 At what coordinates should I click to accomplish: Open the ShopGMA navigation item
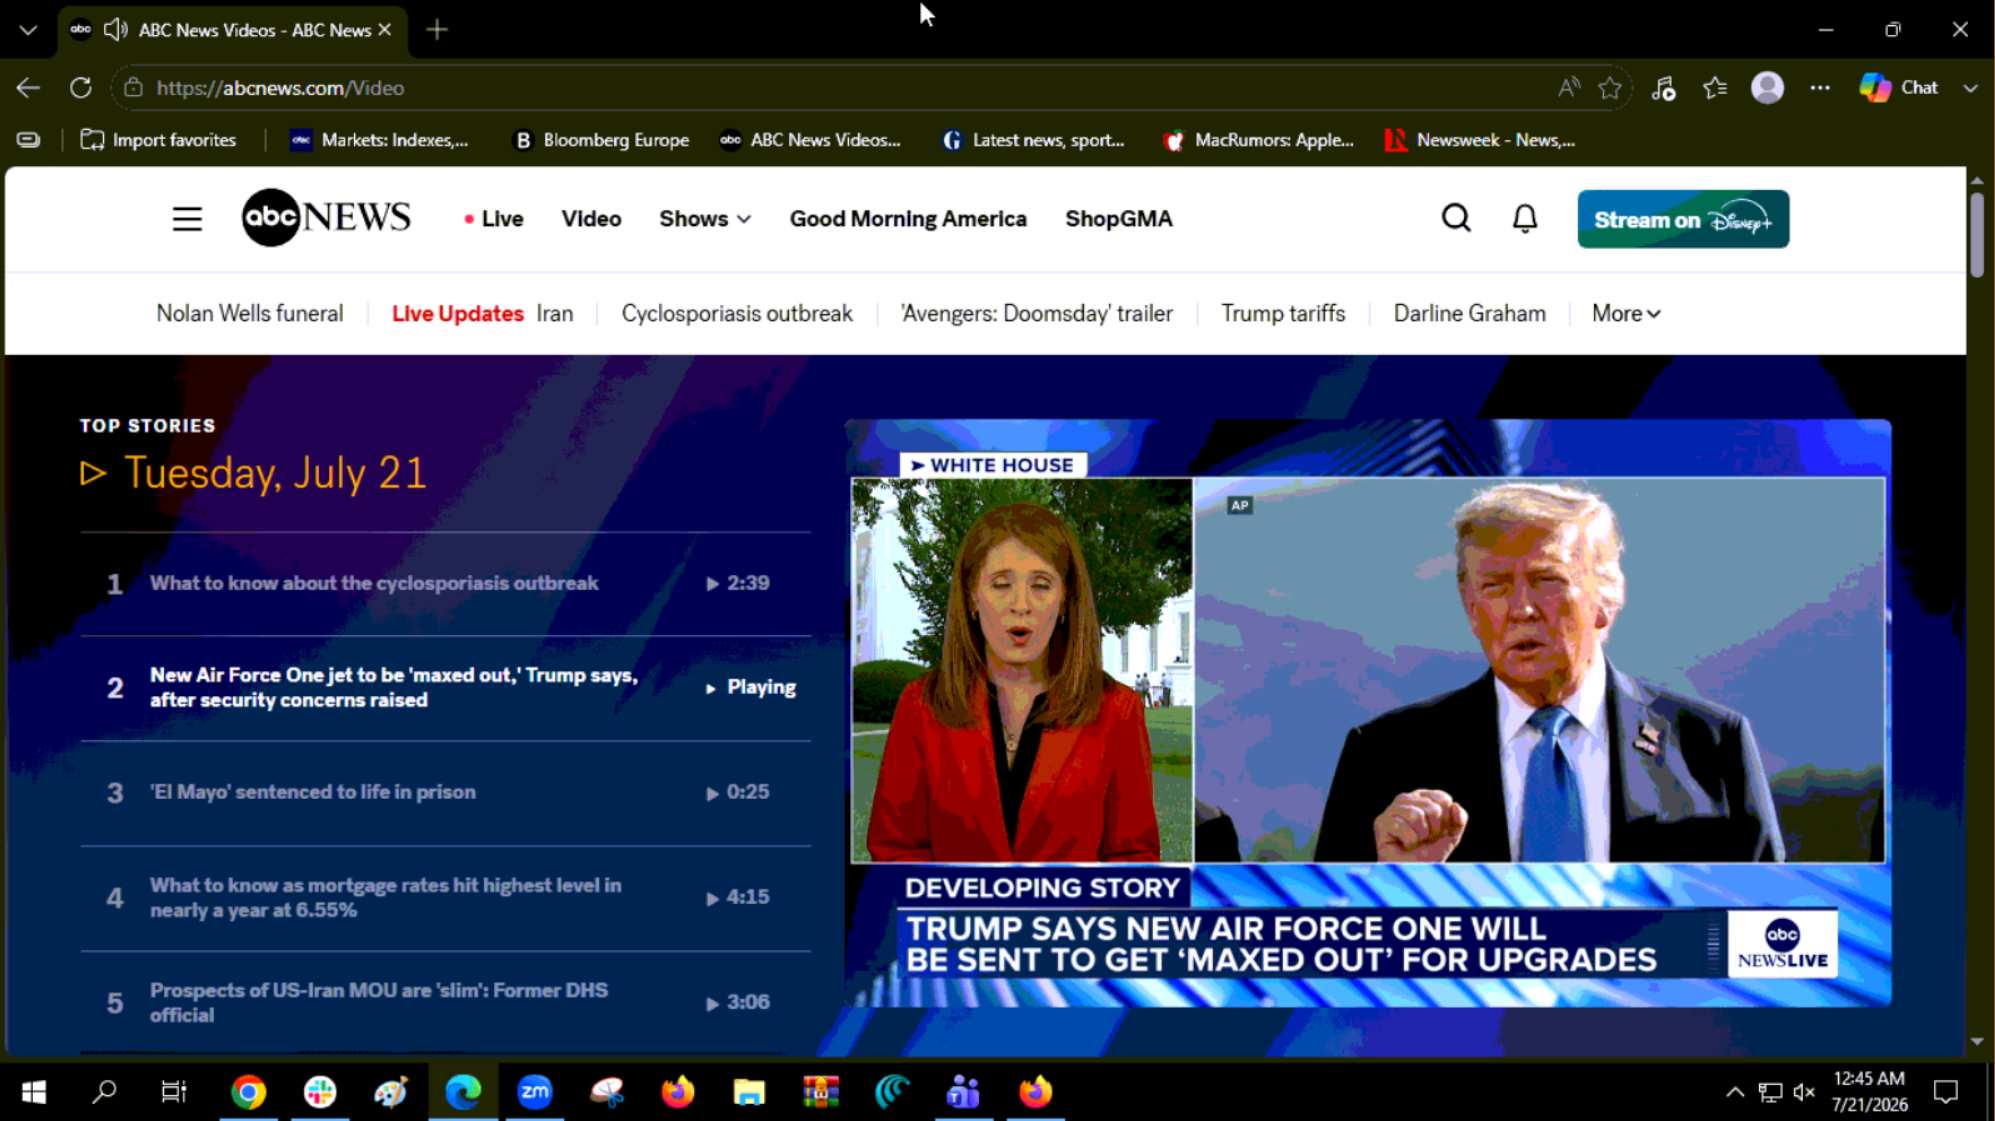1119,219
